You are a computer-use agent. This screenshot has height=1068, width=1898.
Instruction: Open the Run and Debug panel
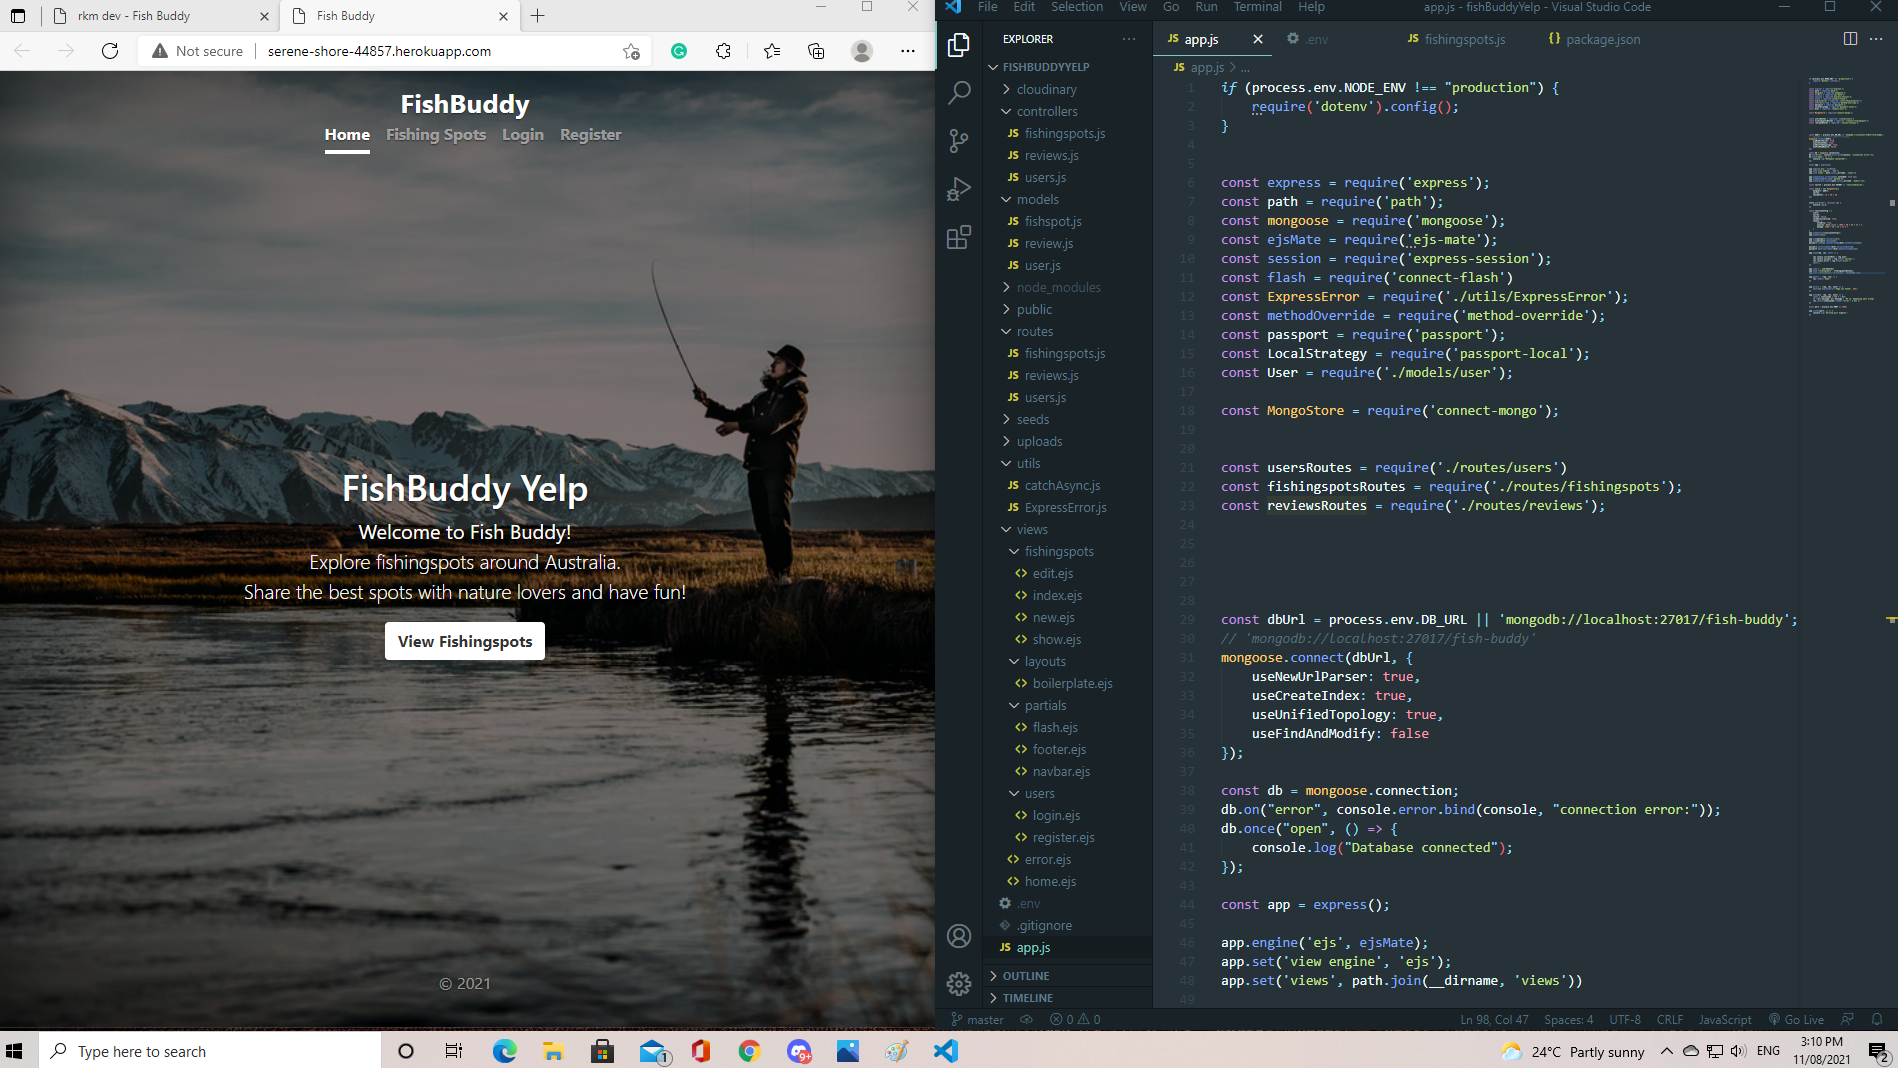[958, 188]
